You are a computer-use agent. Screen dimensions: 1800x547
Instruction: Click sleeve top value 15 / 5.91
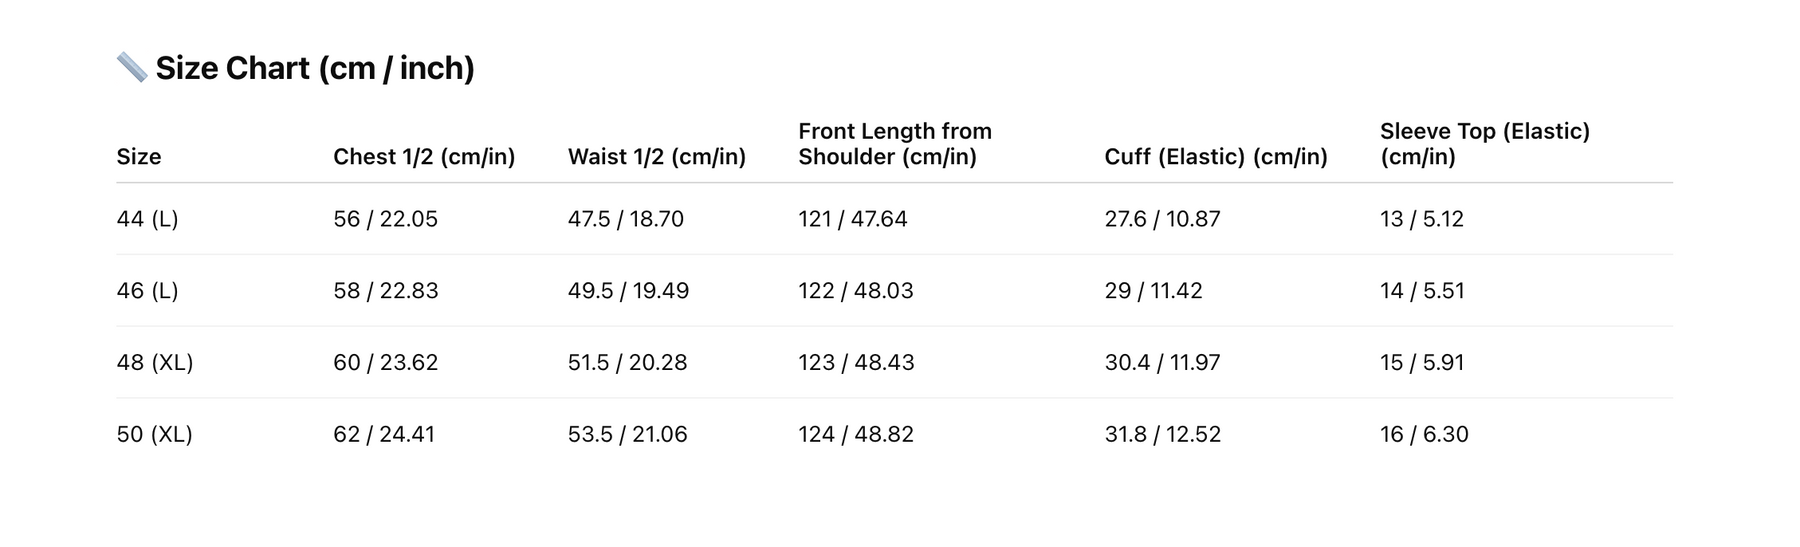tap(1421, 363)
